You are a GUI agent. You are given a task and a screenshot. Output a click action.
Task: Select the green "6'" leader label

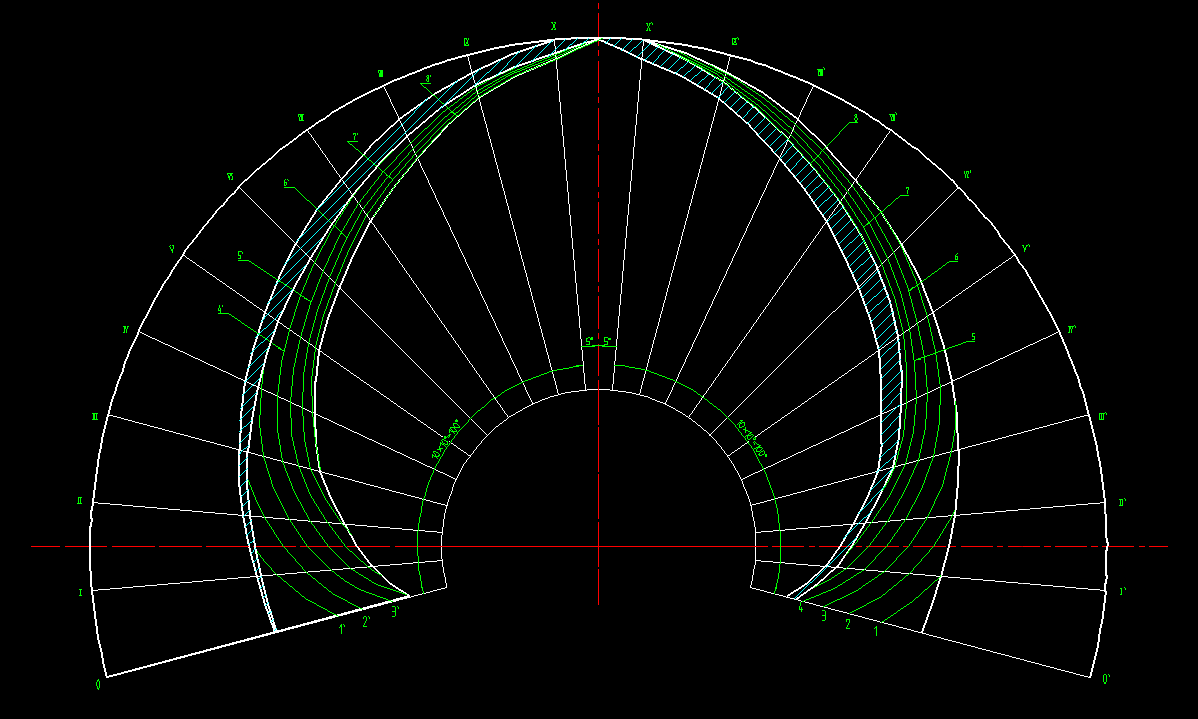click(x=287, y=183)
